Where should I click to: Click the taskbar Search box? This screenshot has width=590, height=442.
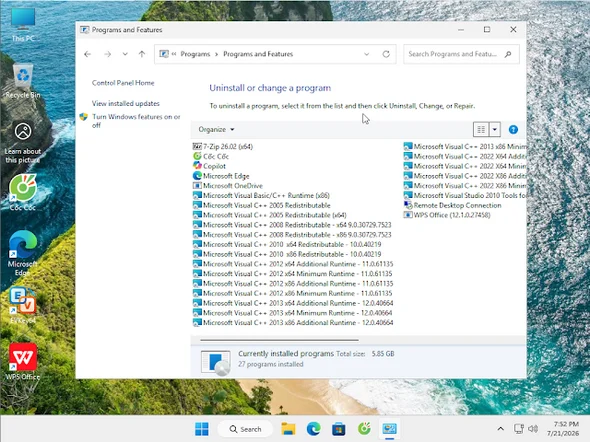(x=245, y=429)
